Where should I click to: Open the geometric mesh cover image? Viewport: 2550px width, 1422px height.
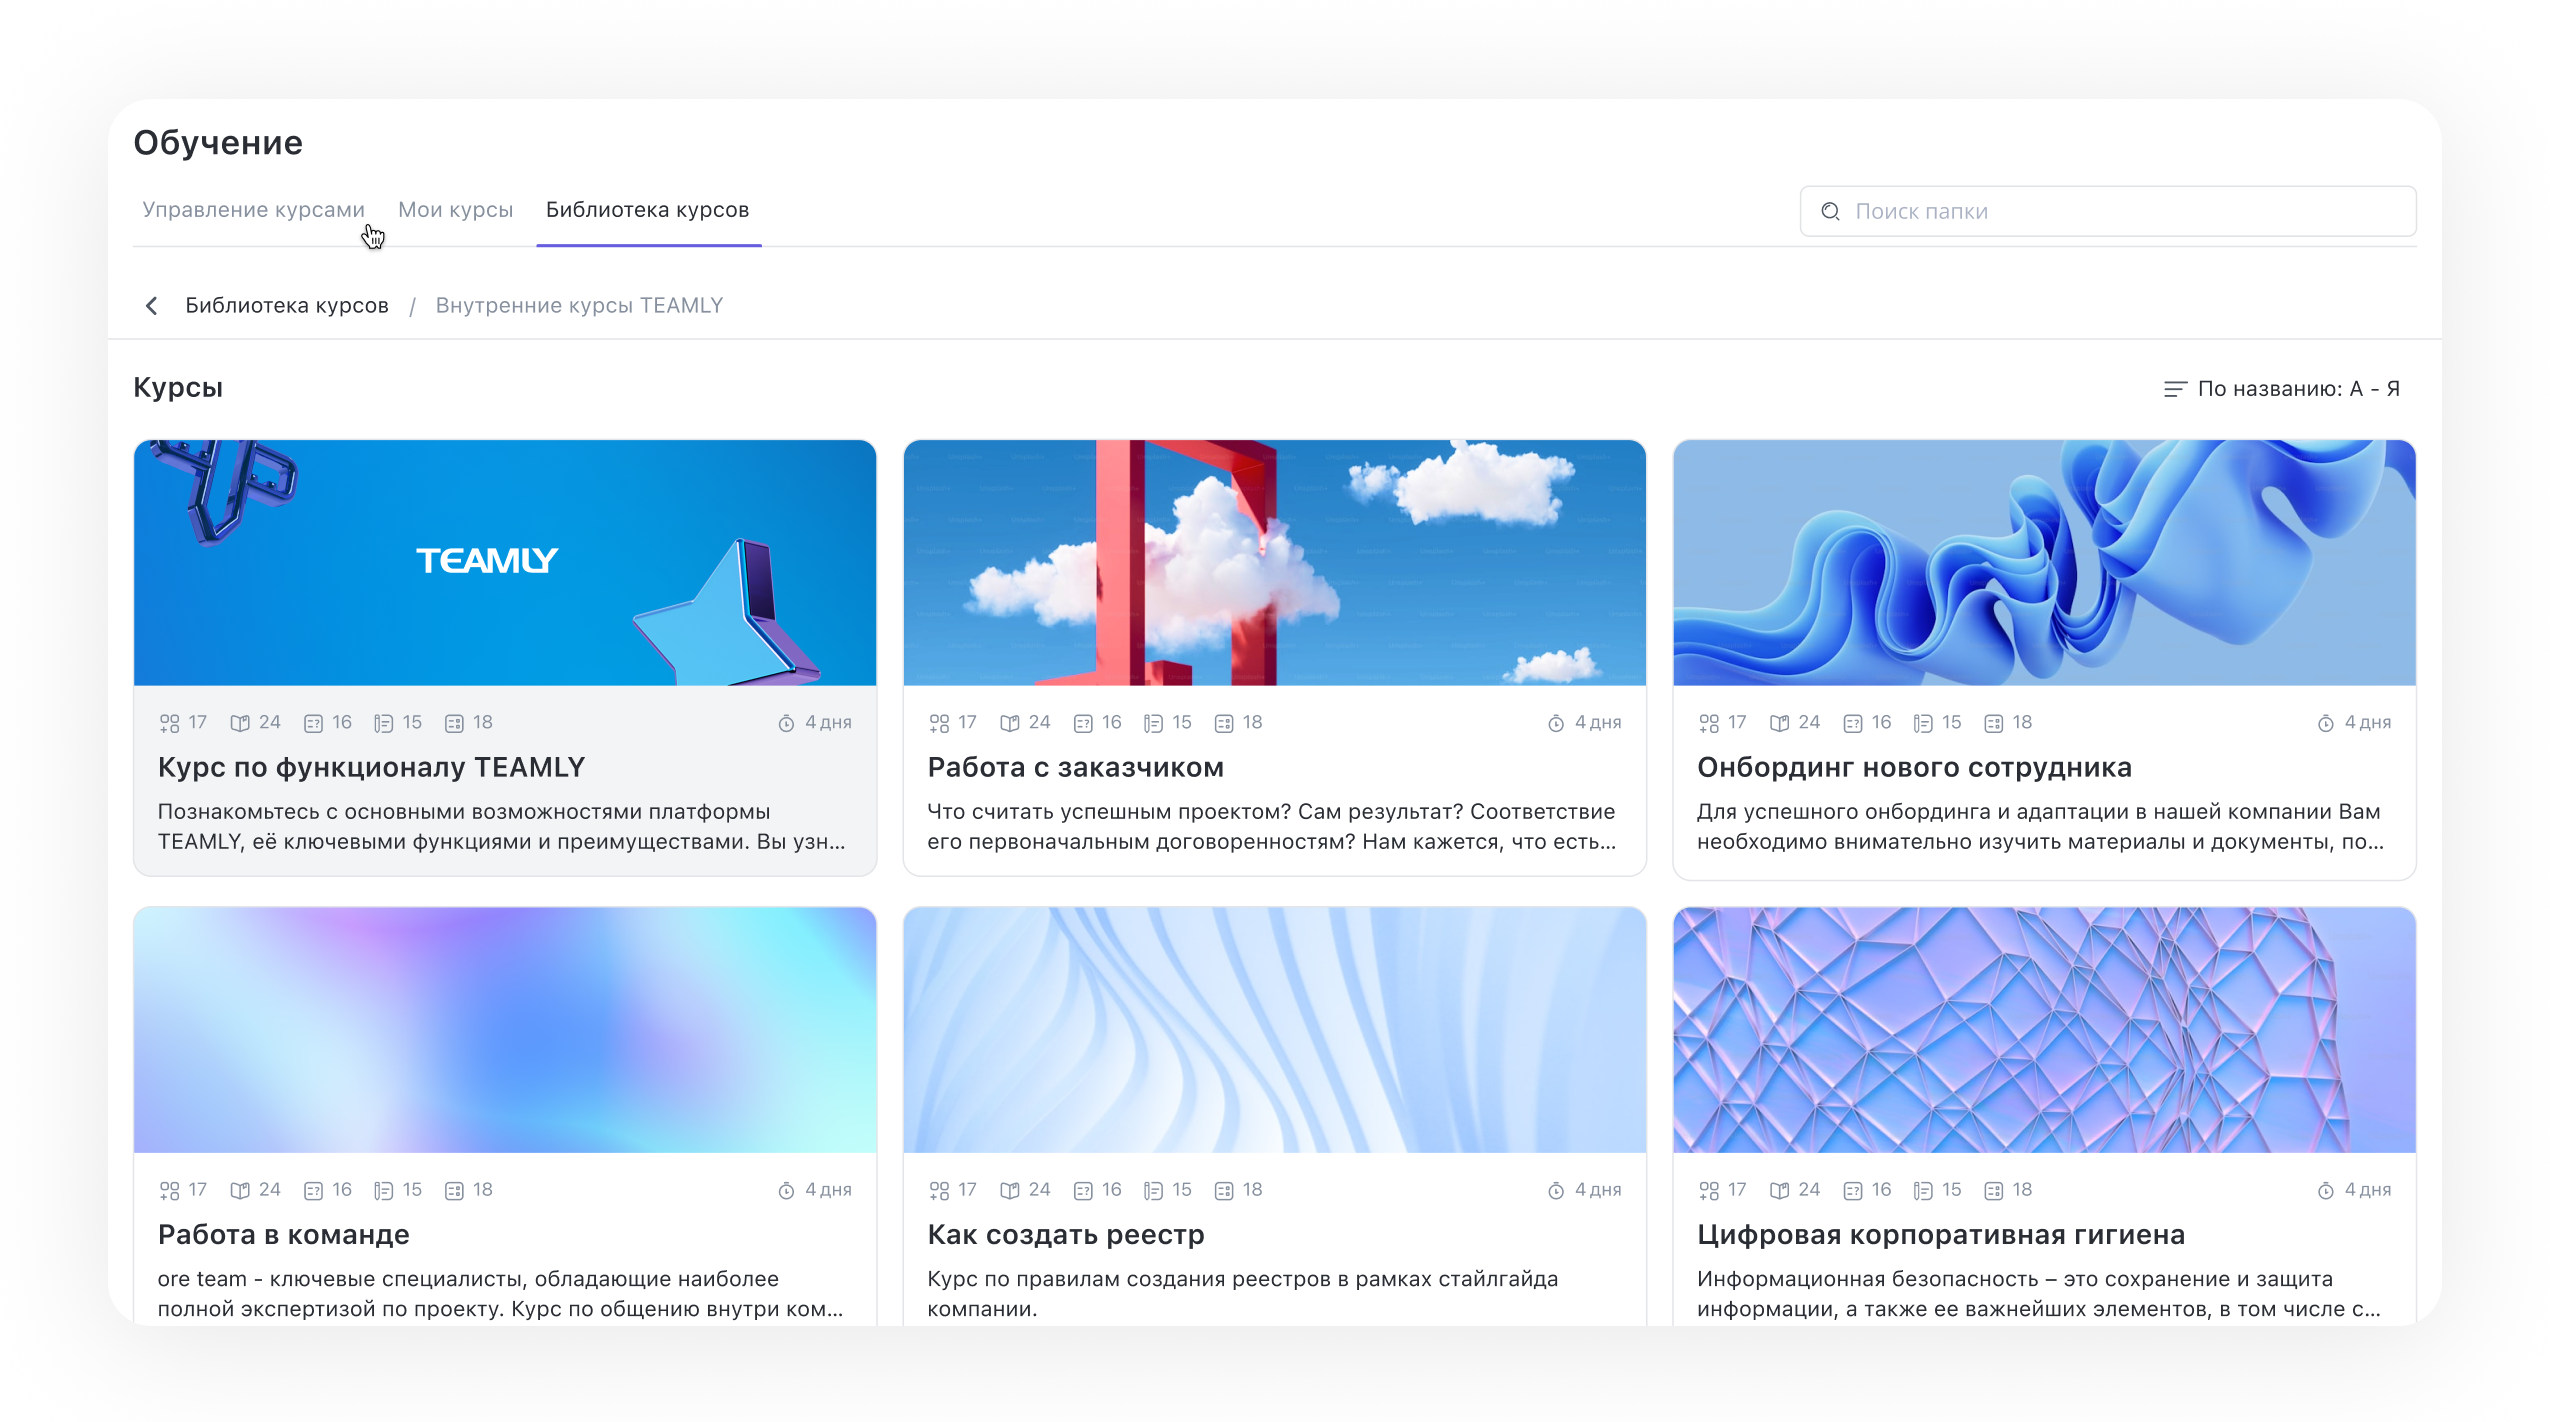[x=2044, y=1029]
